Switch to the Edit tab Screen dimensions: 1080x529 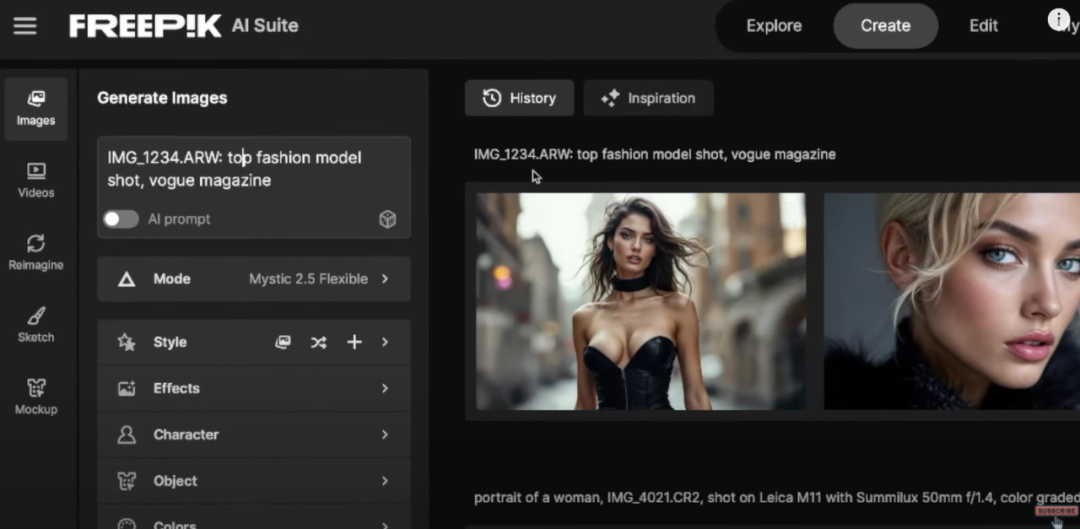click(983, 26)
